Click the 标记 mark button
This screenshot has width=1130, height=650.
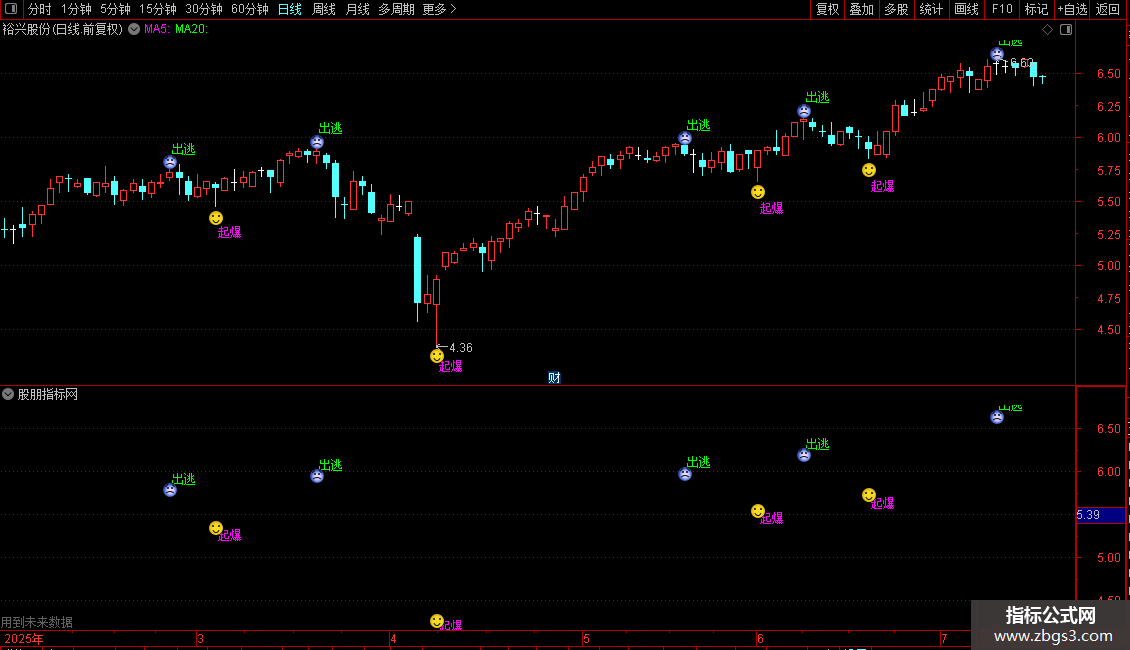coord(1036,9)
